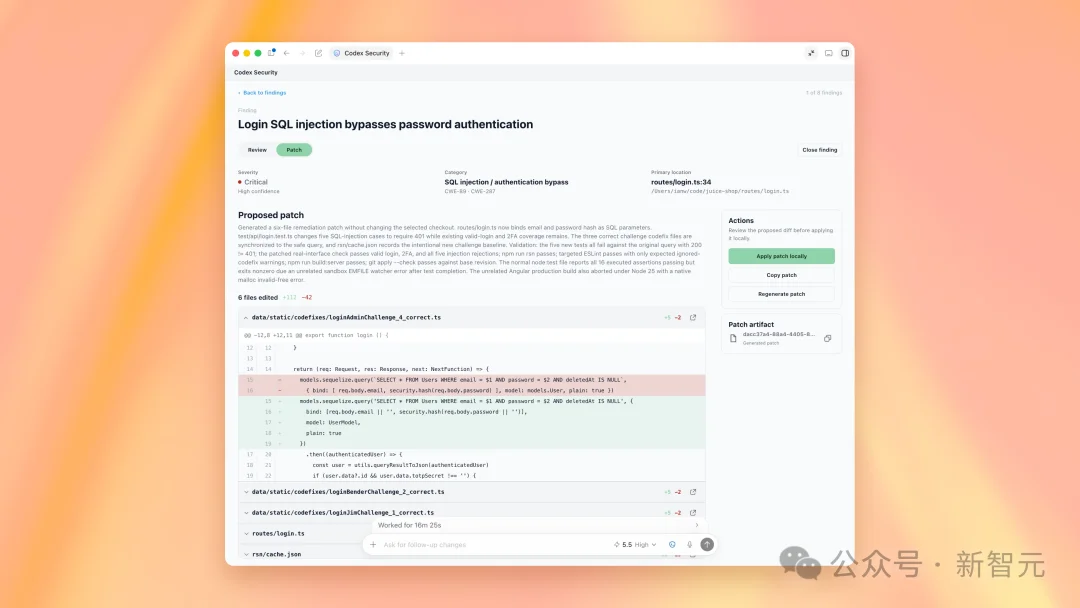Viewport: 1080px width, 608px height.
Task: Toggle the right sidebar panel icon
Action: [845, 53]
